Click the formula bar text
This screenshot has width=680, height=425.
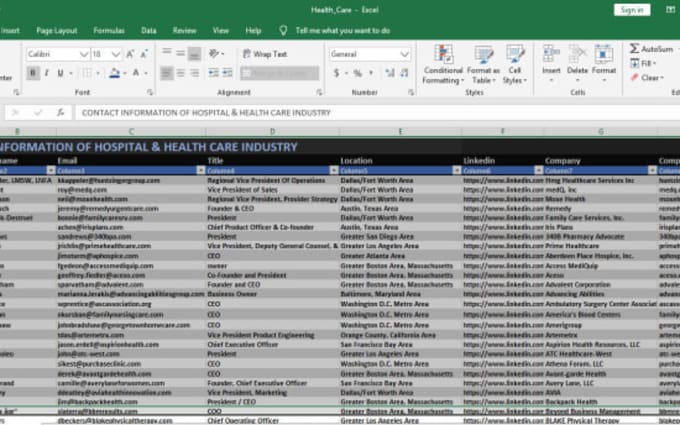click(x=206, y=113)
